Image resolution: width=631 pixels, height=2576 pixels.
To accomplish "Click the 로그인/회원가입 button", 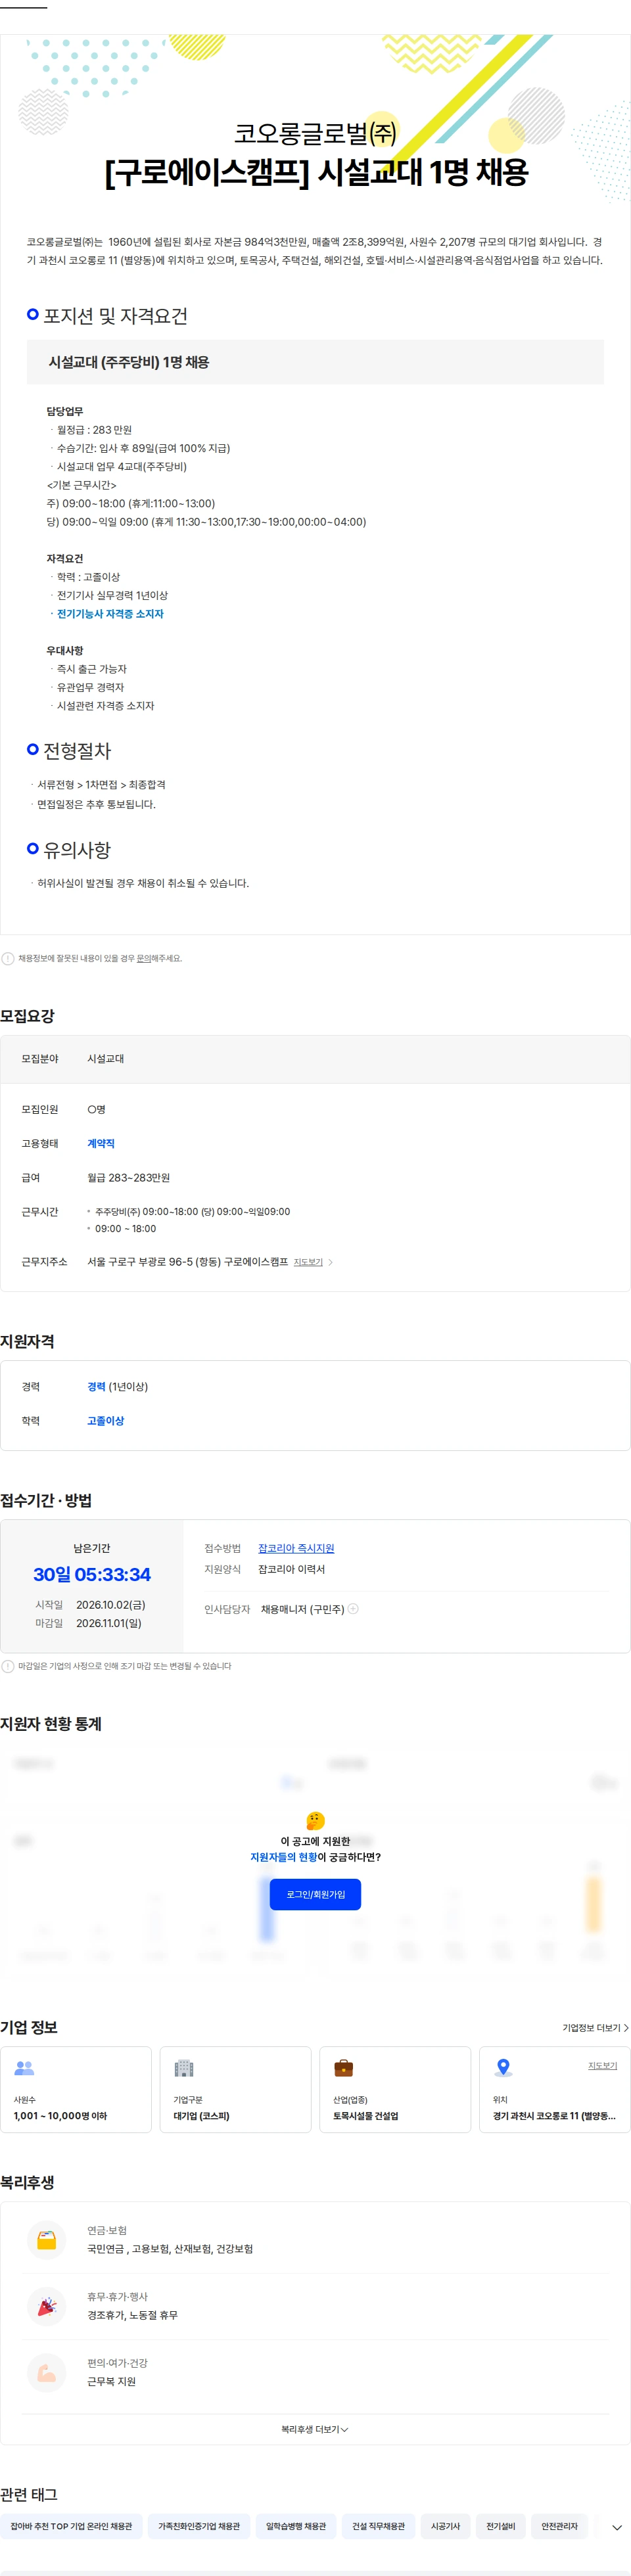I will click(315, 1894).
